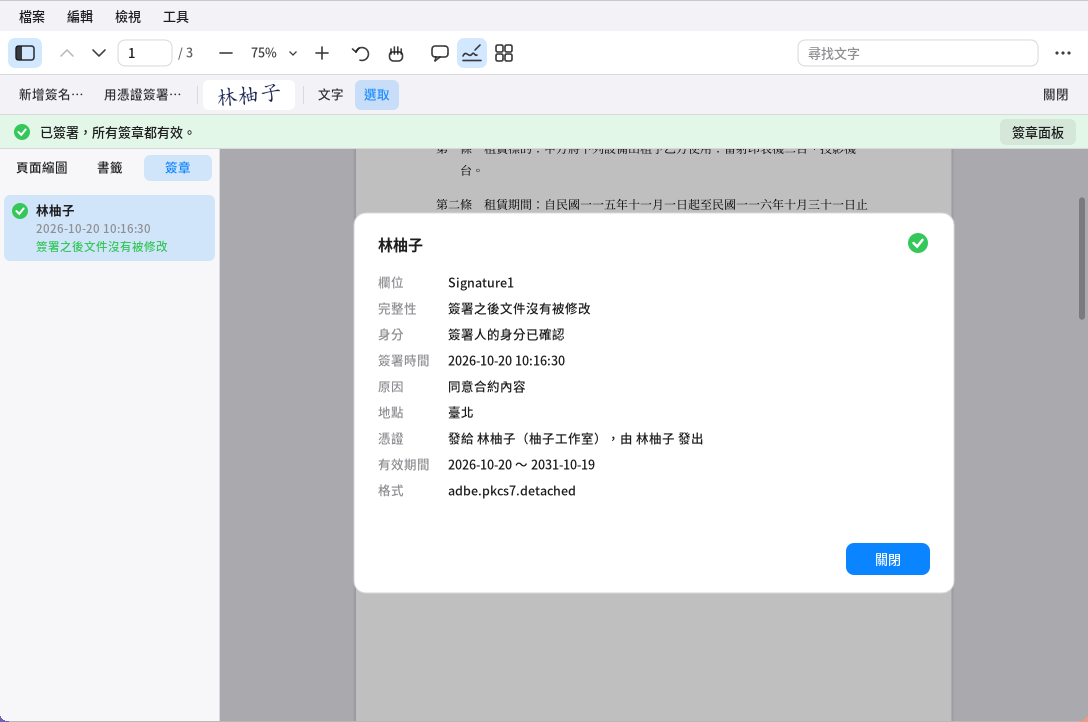Open the comment annotation tool
Viewport: 1088px width, 722px height.
439,53
